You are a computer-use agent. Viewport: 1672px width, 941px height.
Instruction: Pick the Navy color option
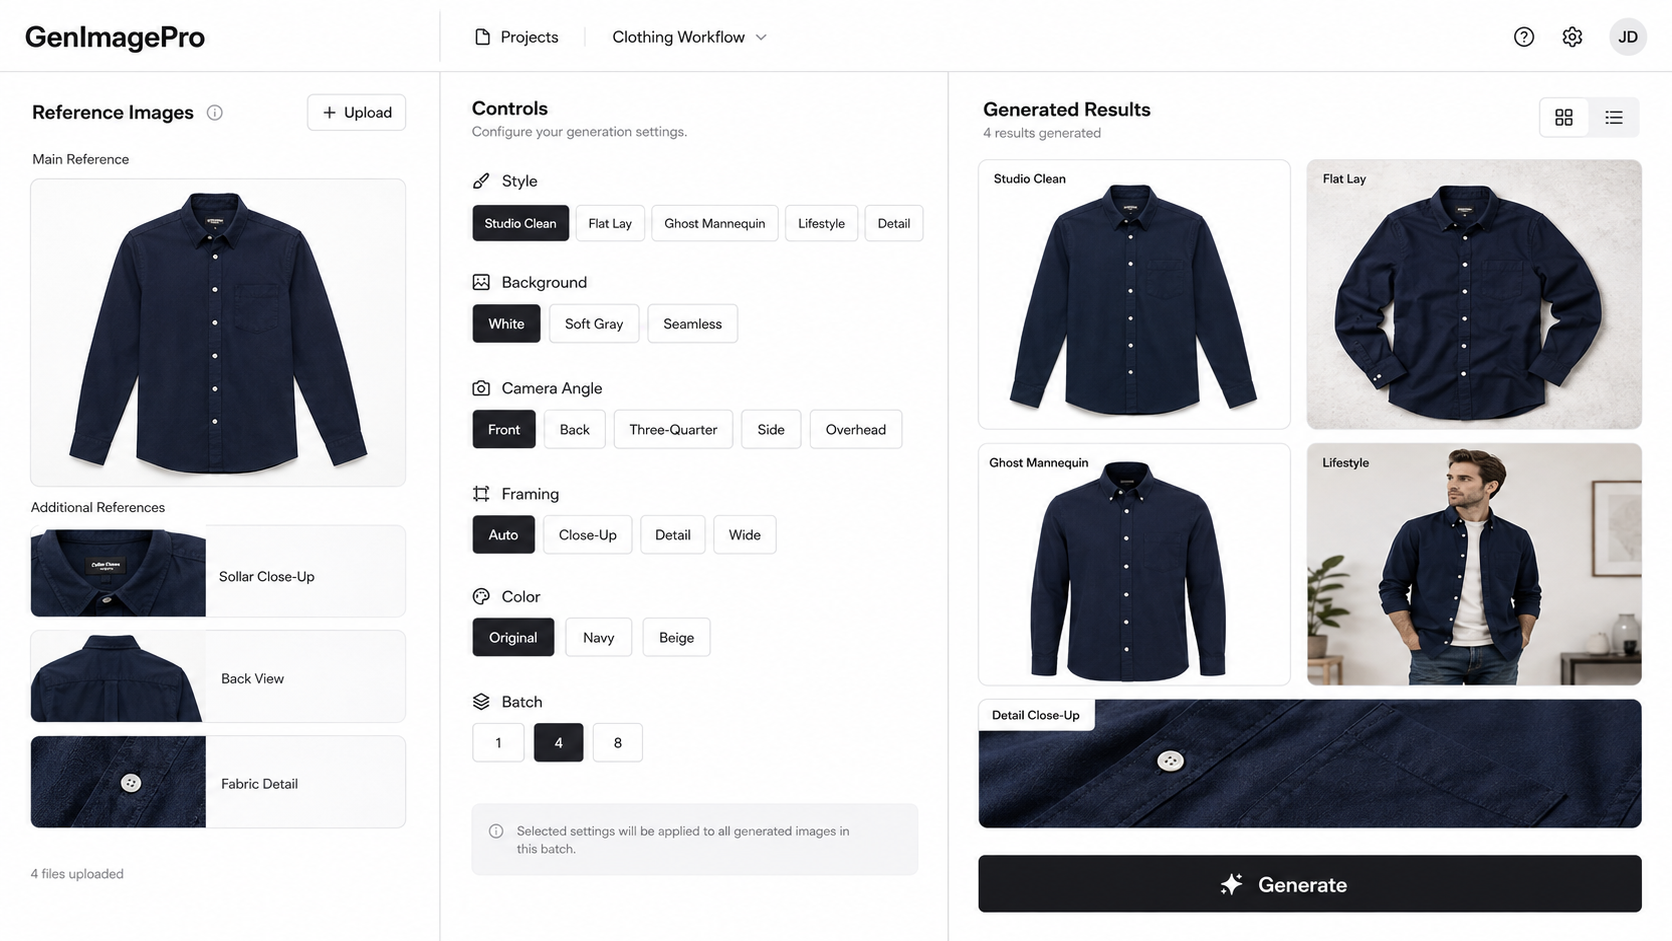click(x=599, y=638)
